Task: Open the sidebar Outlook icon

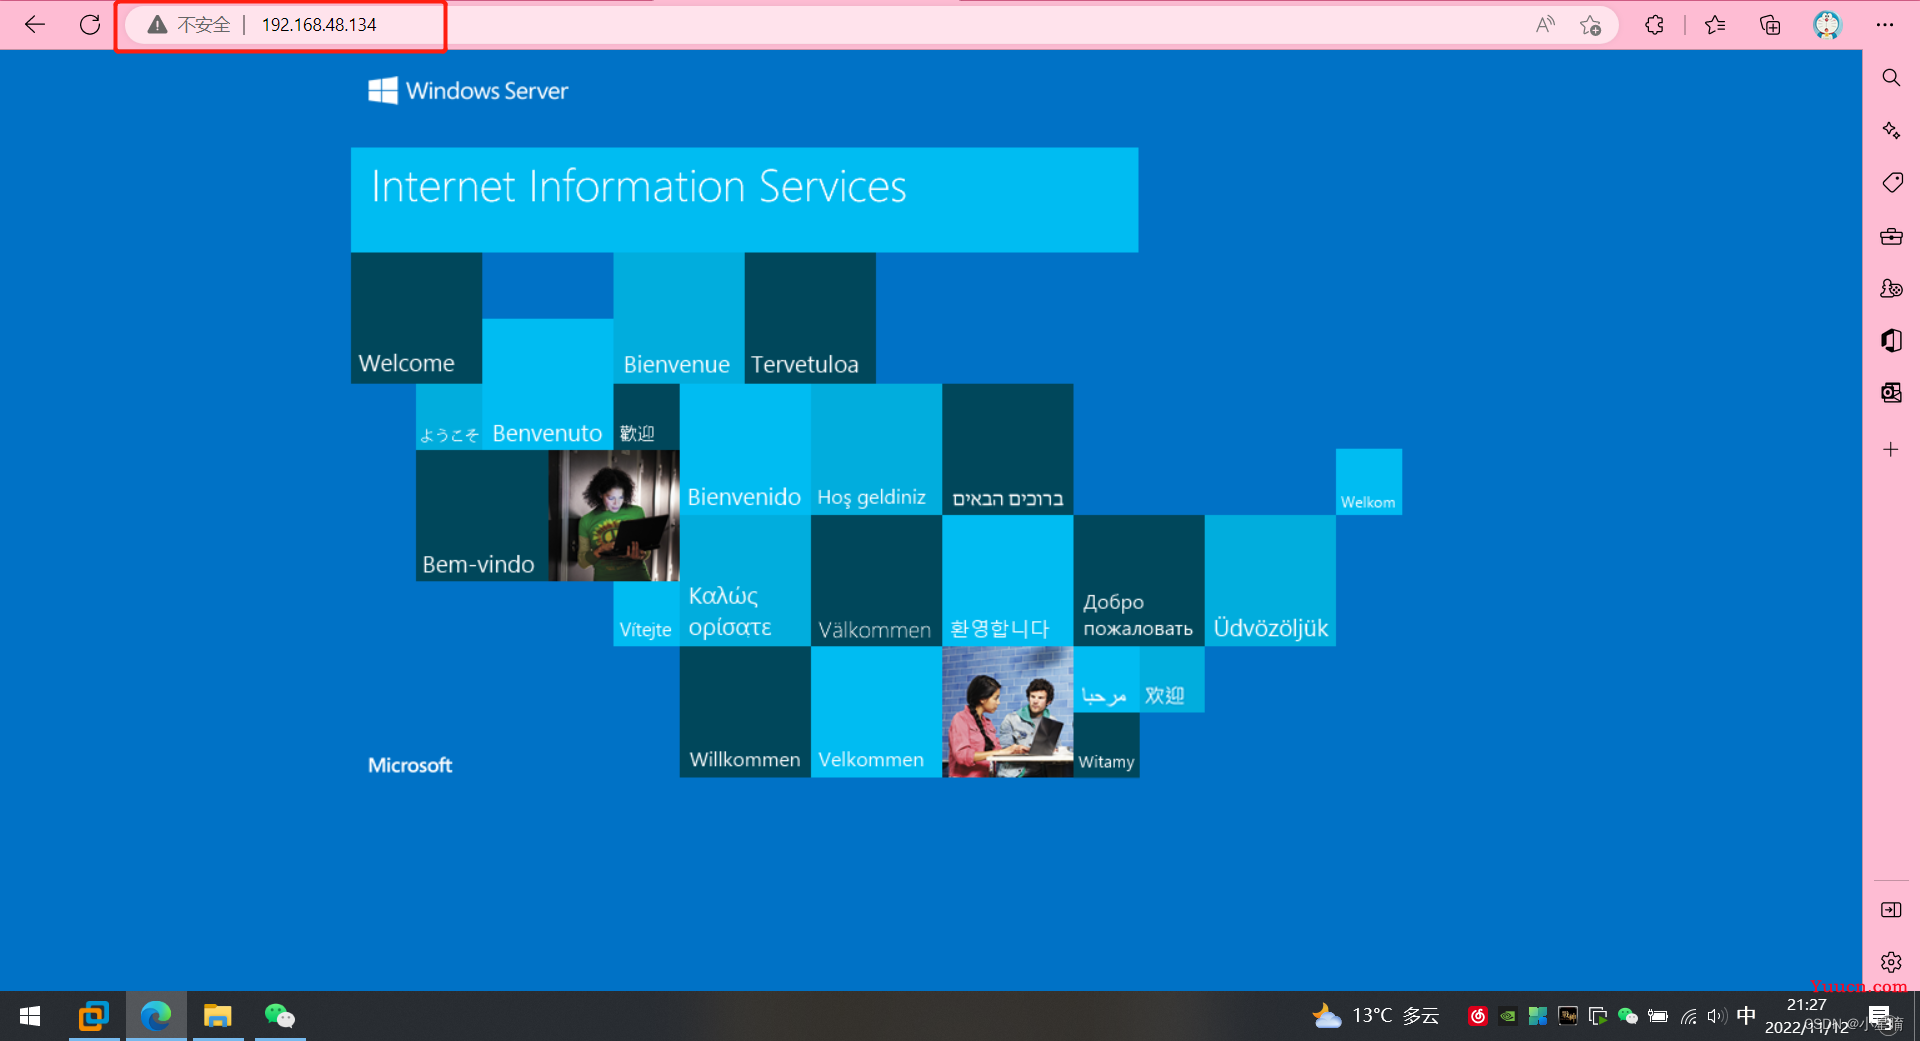Action: point(1891,393)
